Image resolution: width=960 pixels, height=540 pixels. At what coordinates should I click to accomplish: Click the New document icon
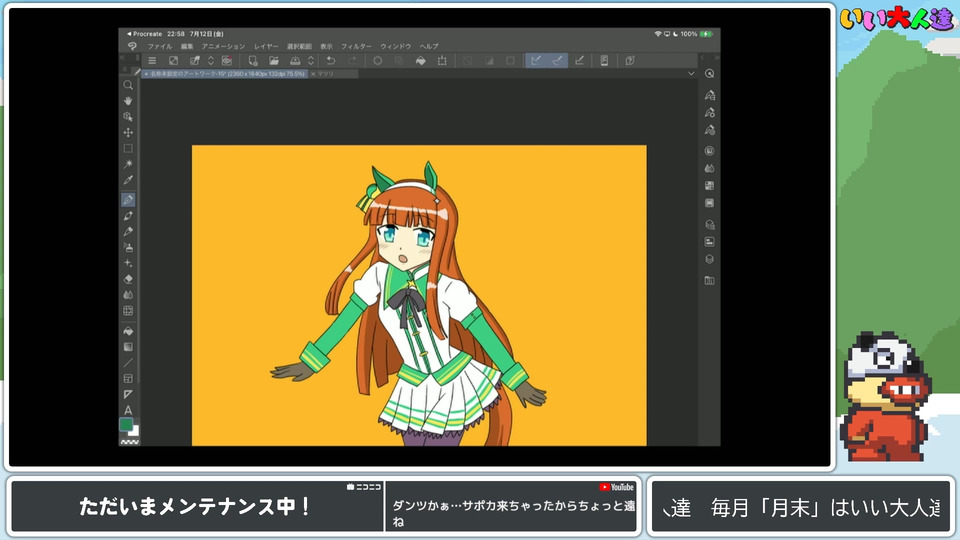(x=252, y=61)
